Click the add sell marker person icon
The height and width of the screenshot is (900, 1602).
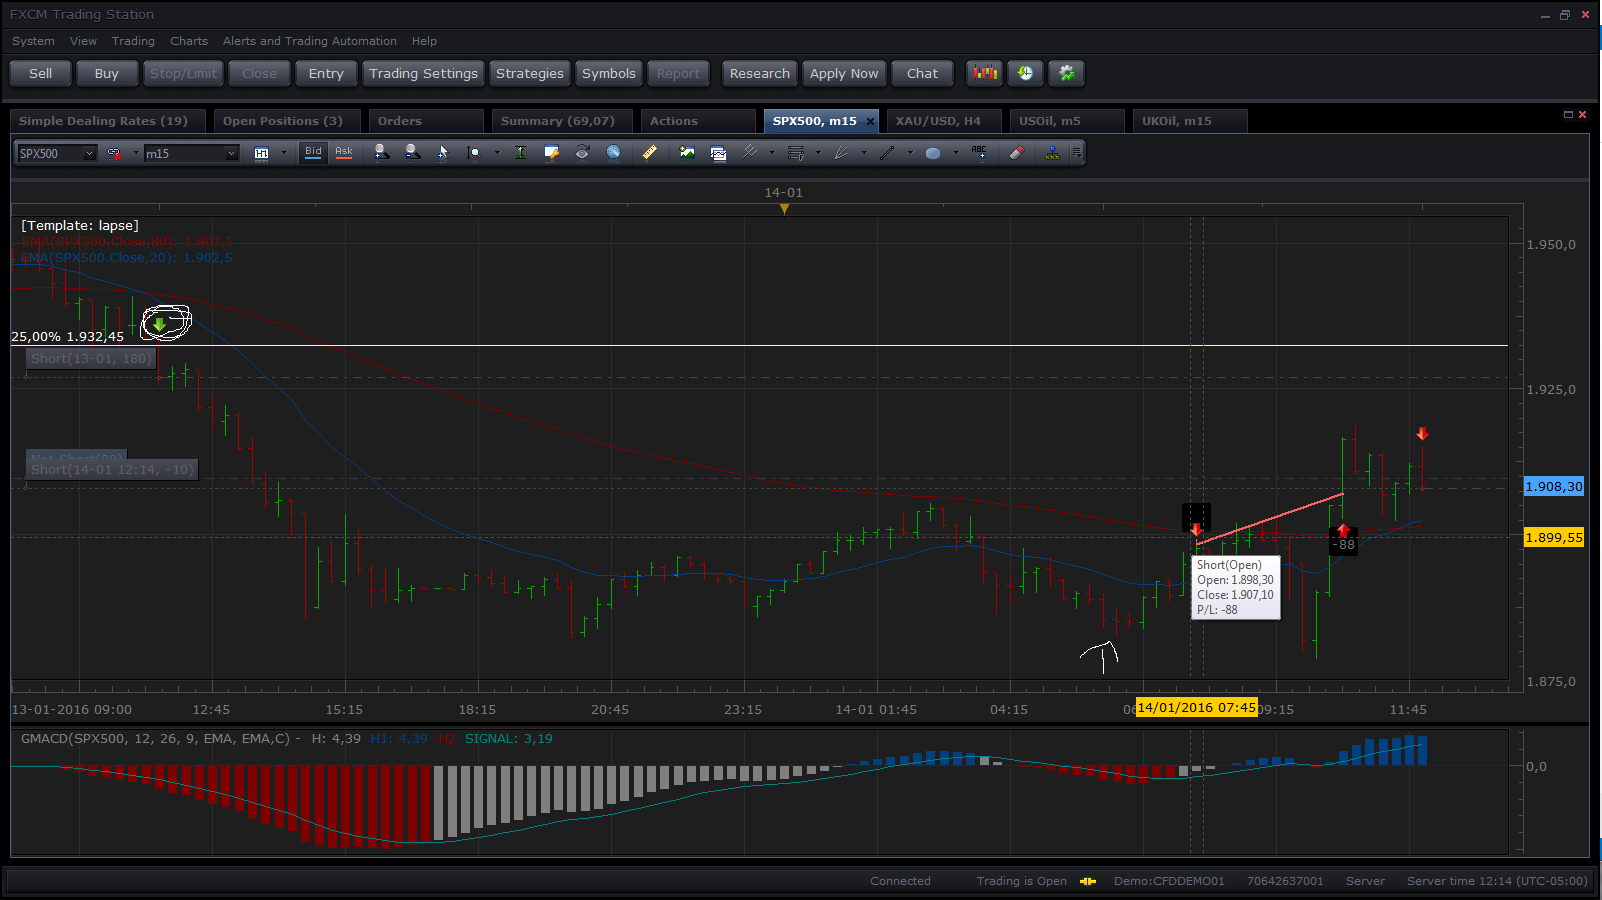pyautogui.click(x=412, y=152)
